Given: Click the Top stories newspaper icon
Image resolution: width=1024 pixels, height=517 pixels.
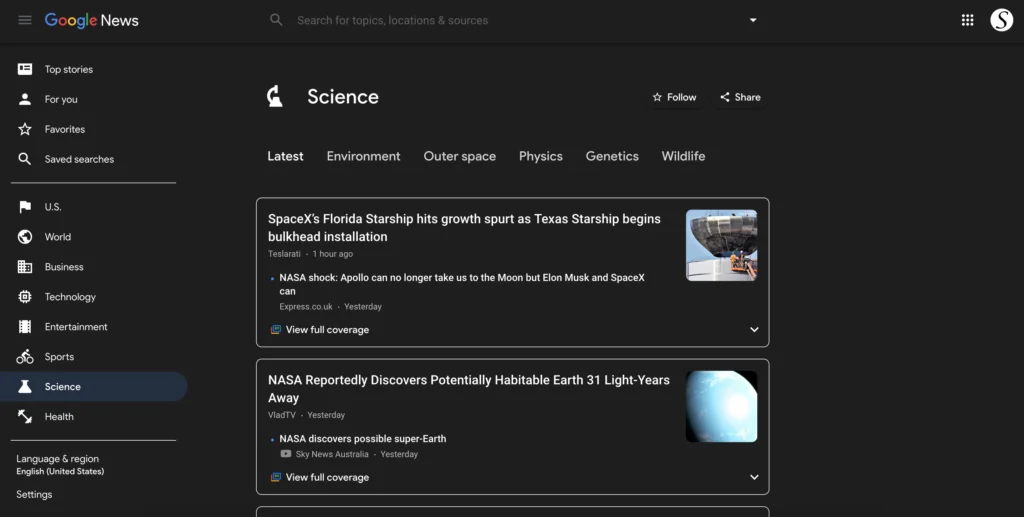Looking at the screenshot, I should point(25,69).
